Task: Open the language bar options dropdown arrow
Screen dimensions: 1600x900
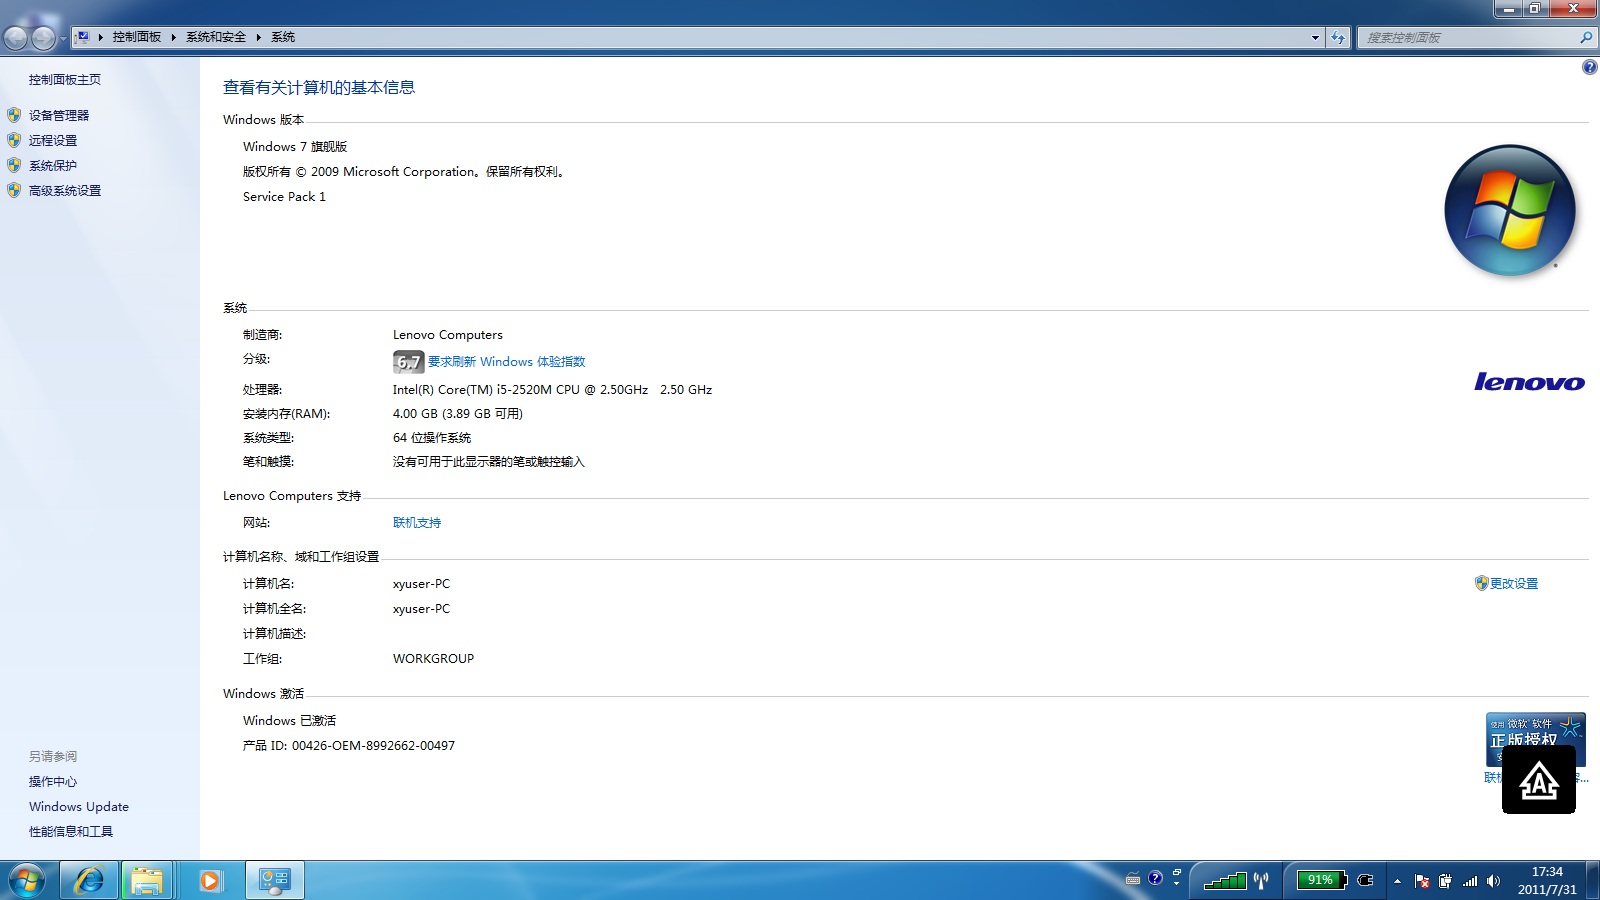Action: click(x=1177, y=885)
